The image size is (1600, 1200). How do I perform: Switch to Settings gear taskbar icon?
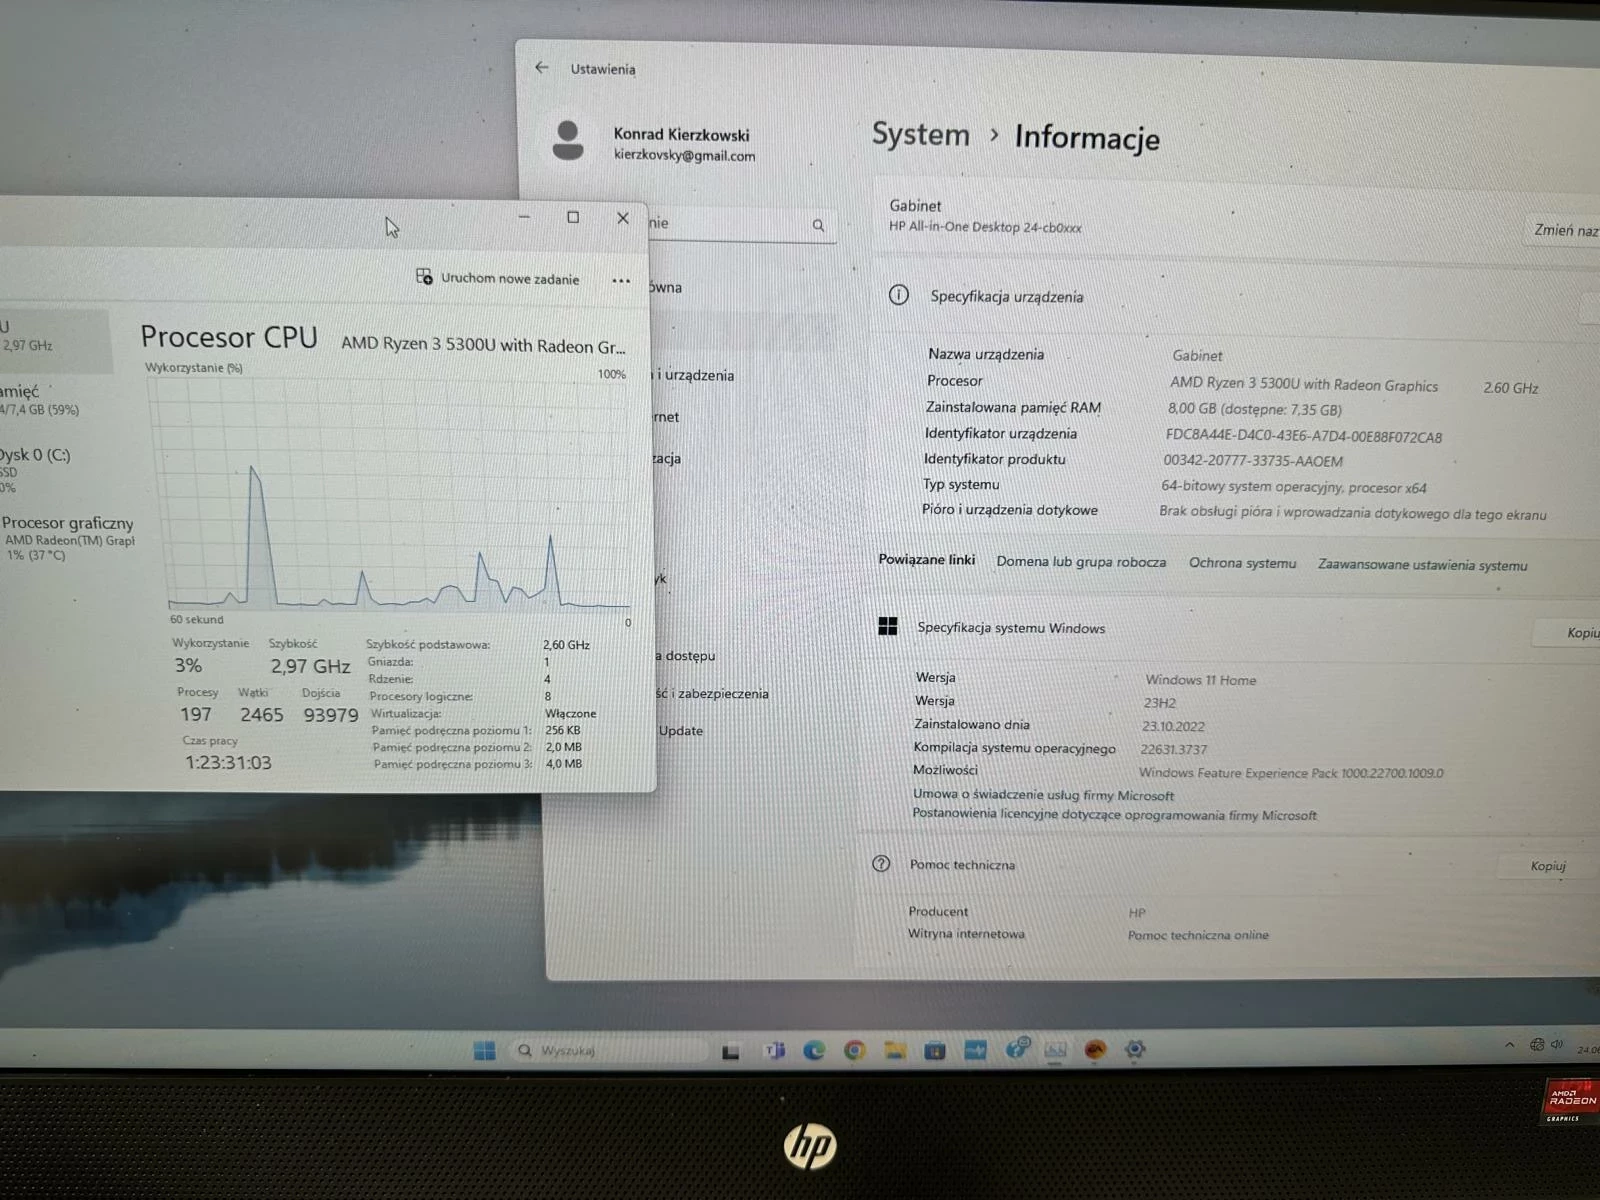pos(1134,1049)
